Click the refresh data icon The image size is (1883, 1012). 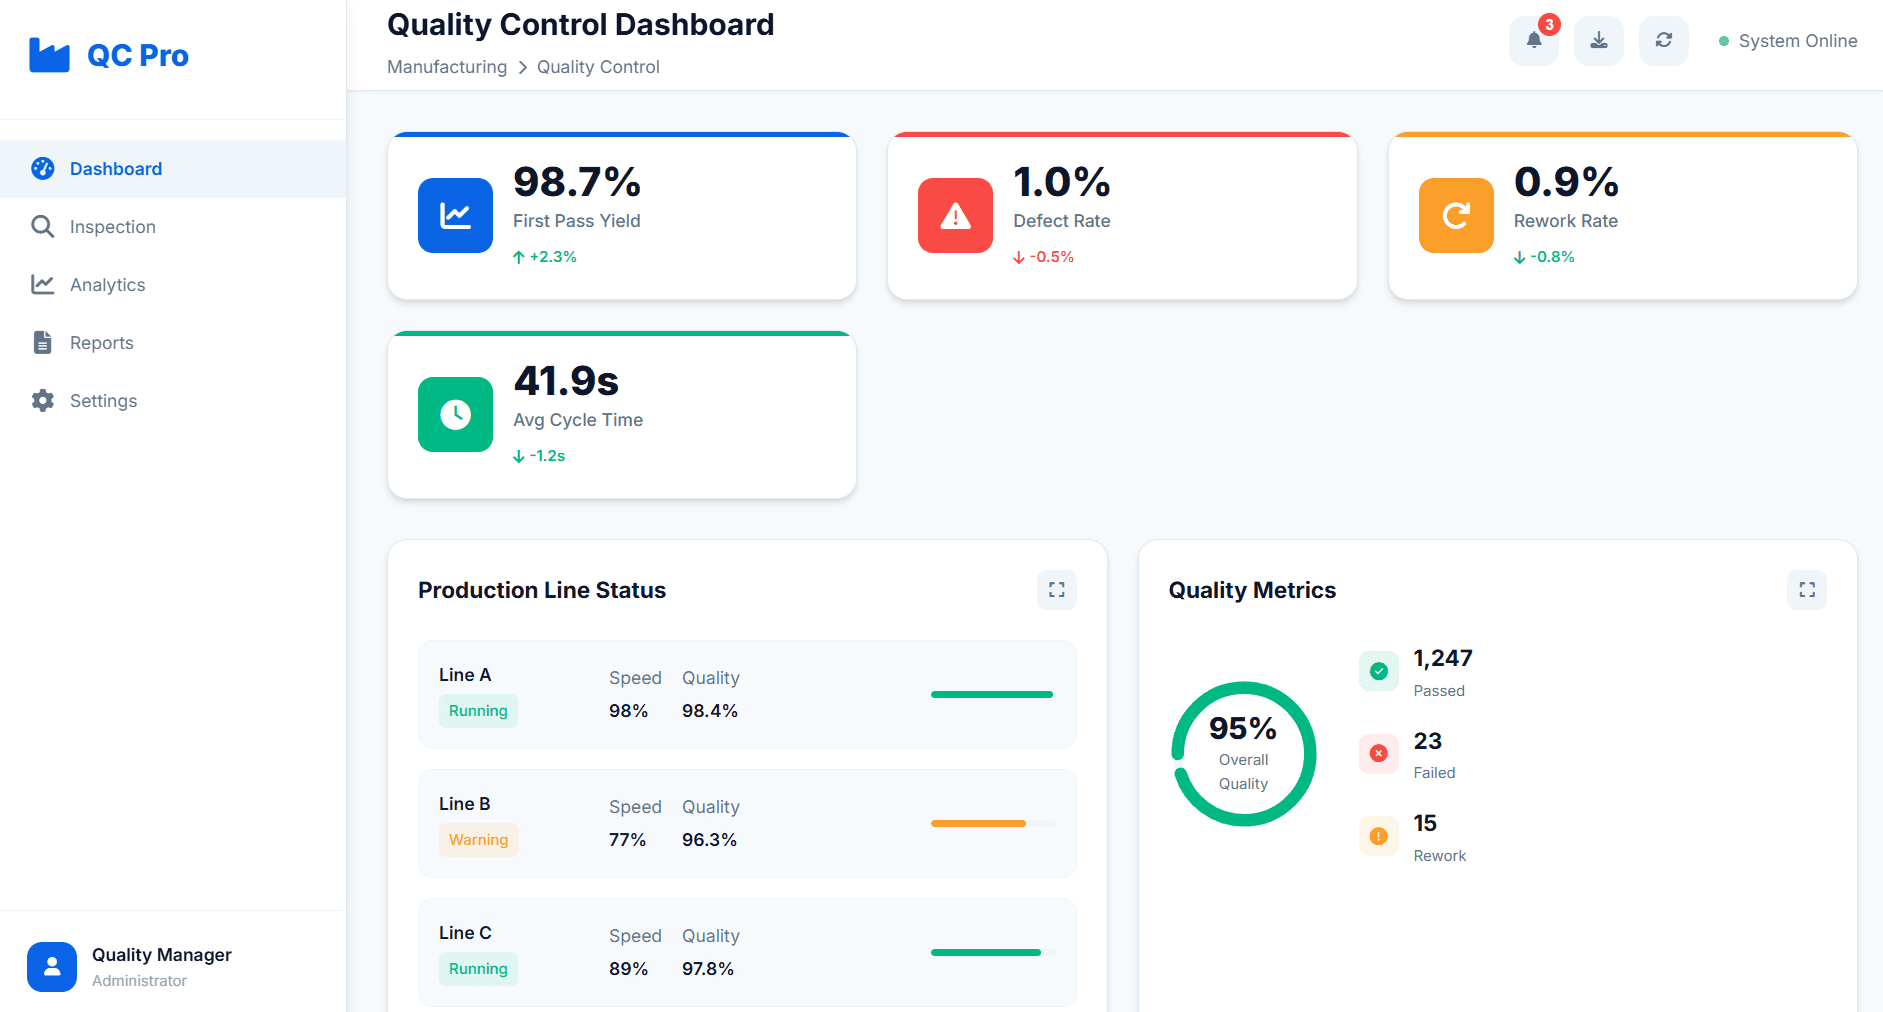click(x=1663, y=41)
